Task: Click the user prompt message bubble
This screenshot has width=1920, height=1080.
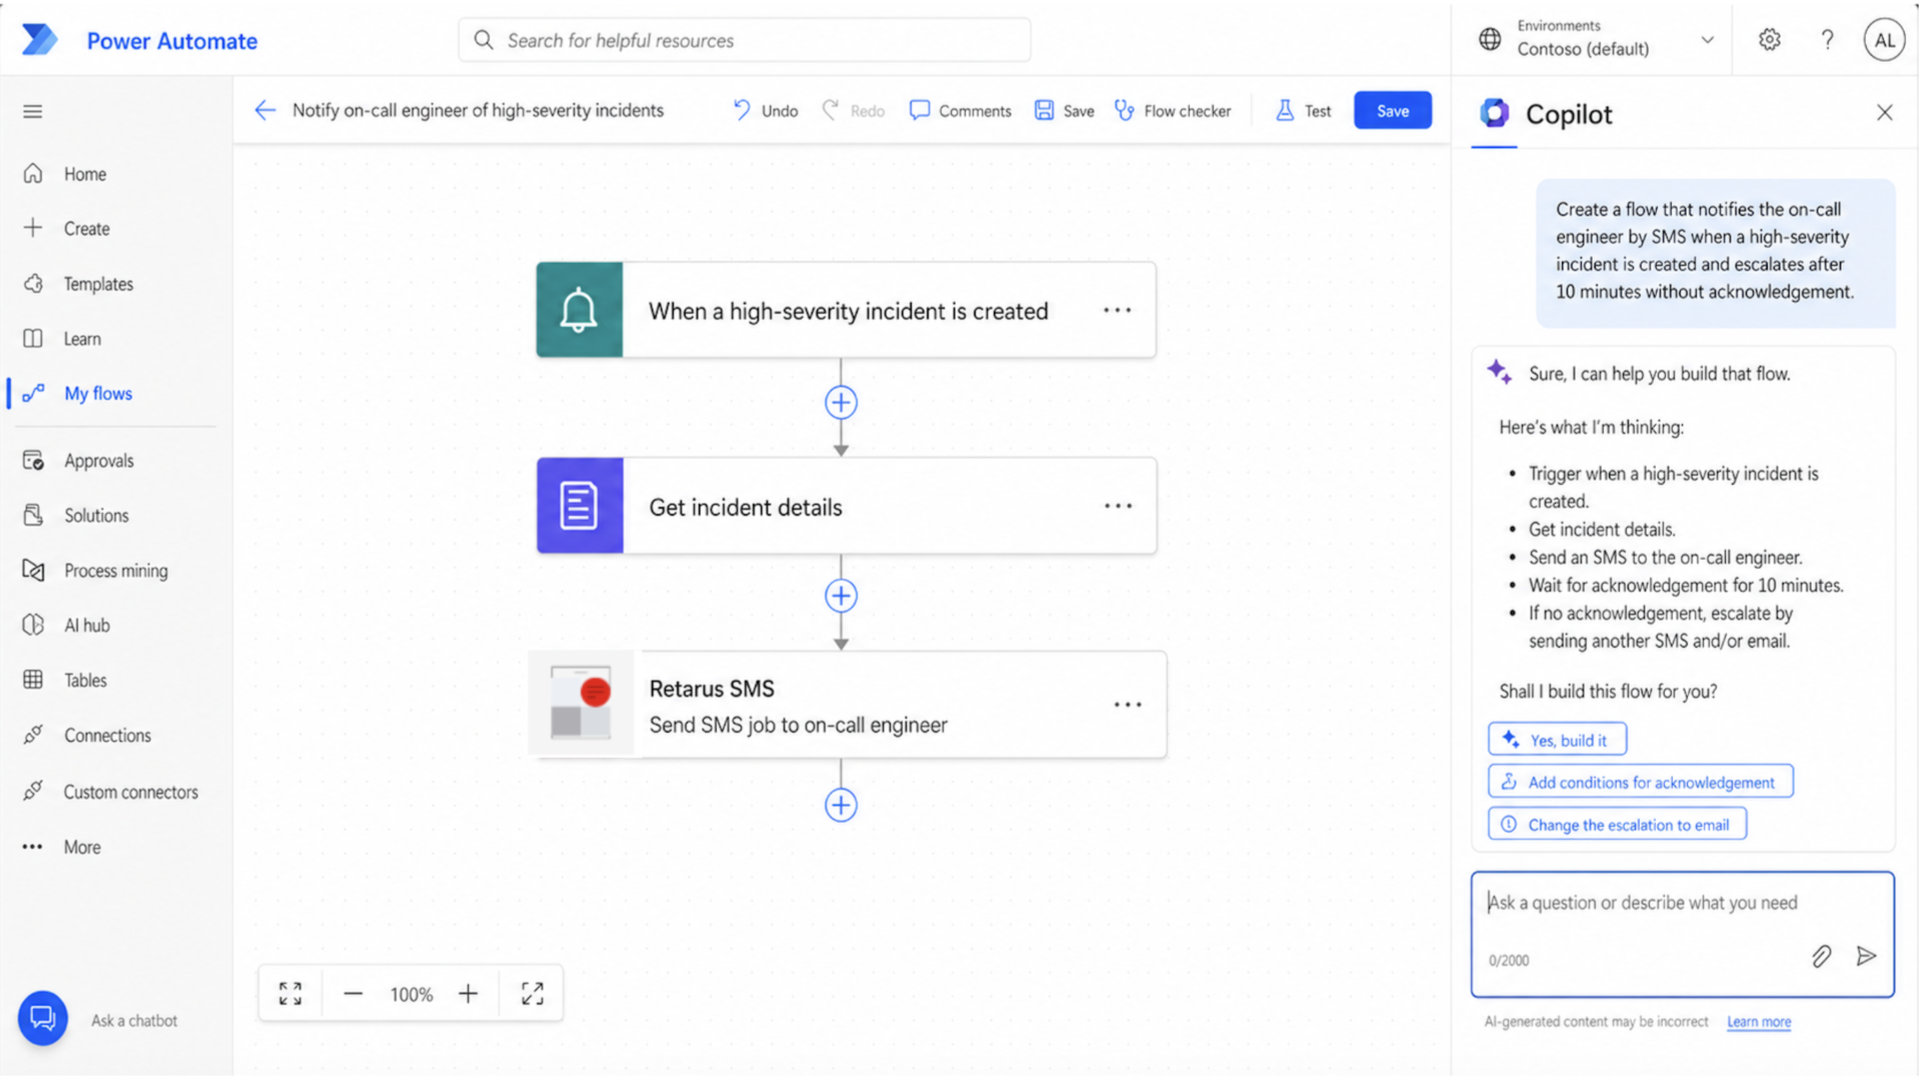Action: tap(1715, 252)
